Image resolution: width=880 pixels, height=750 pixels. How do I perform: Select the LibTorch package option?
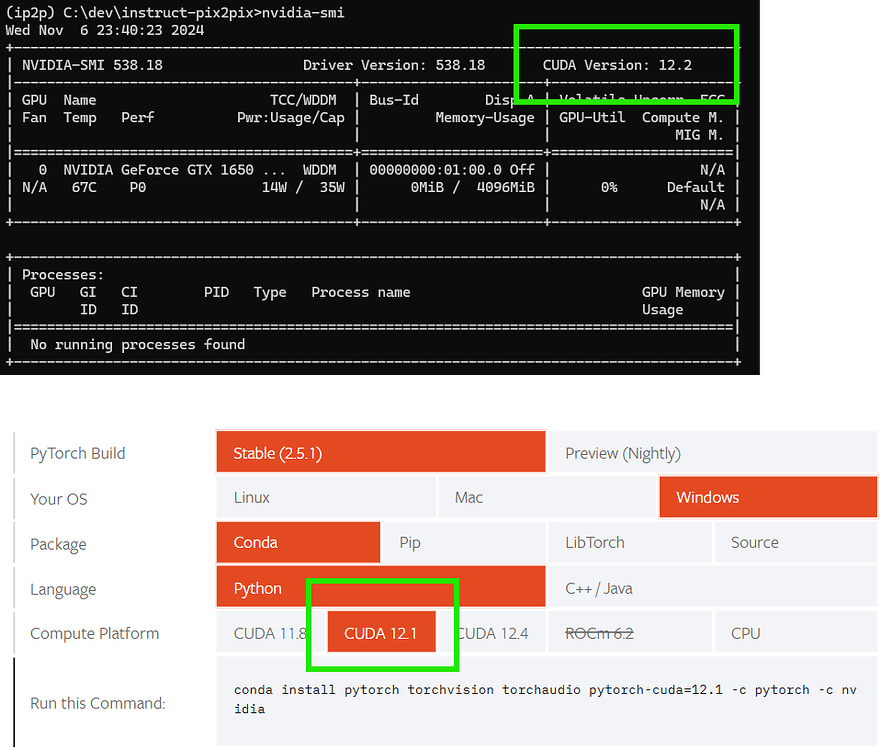630,542
